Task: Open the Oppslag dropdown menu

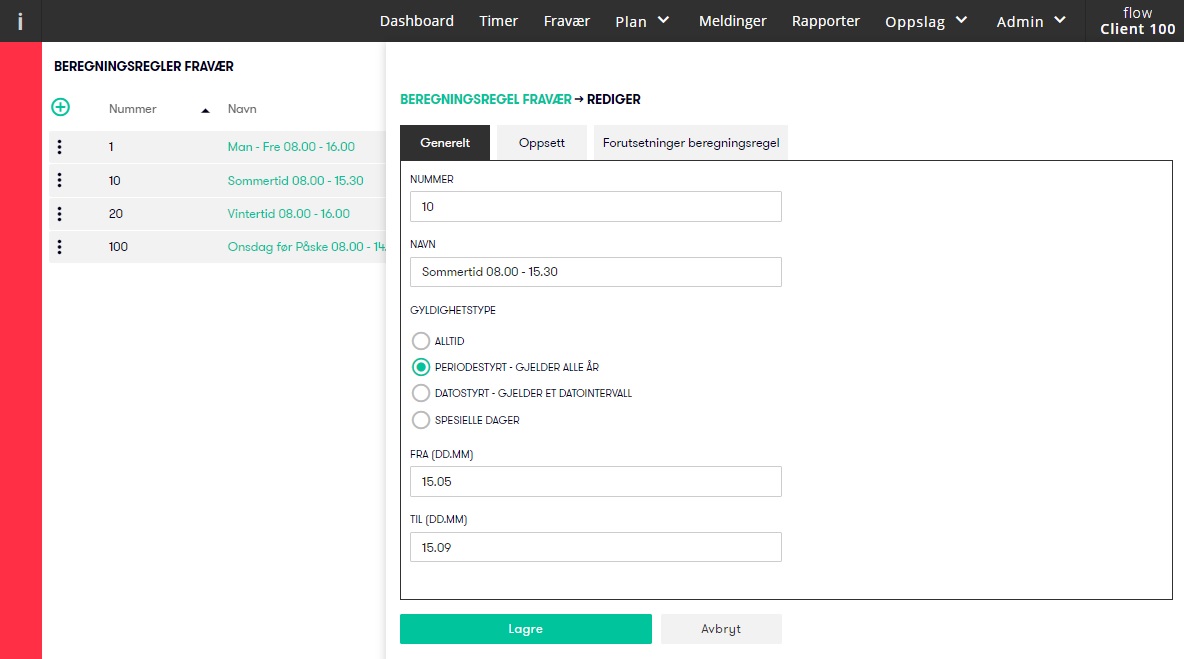Action: pyautogui.click(x=926, y=21)
